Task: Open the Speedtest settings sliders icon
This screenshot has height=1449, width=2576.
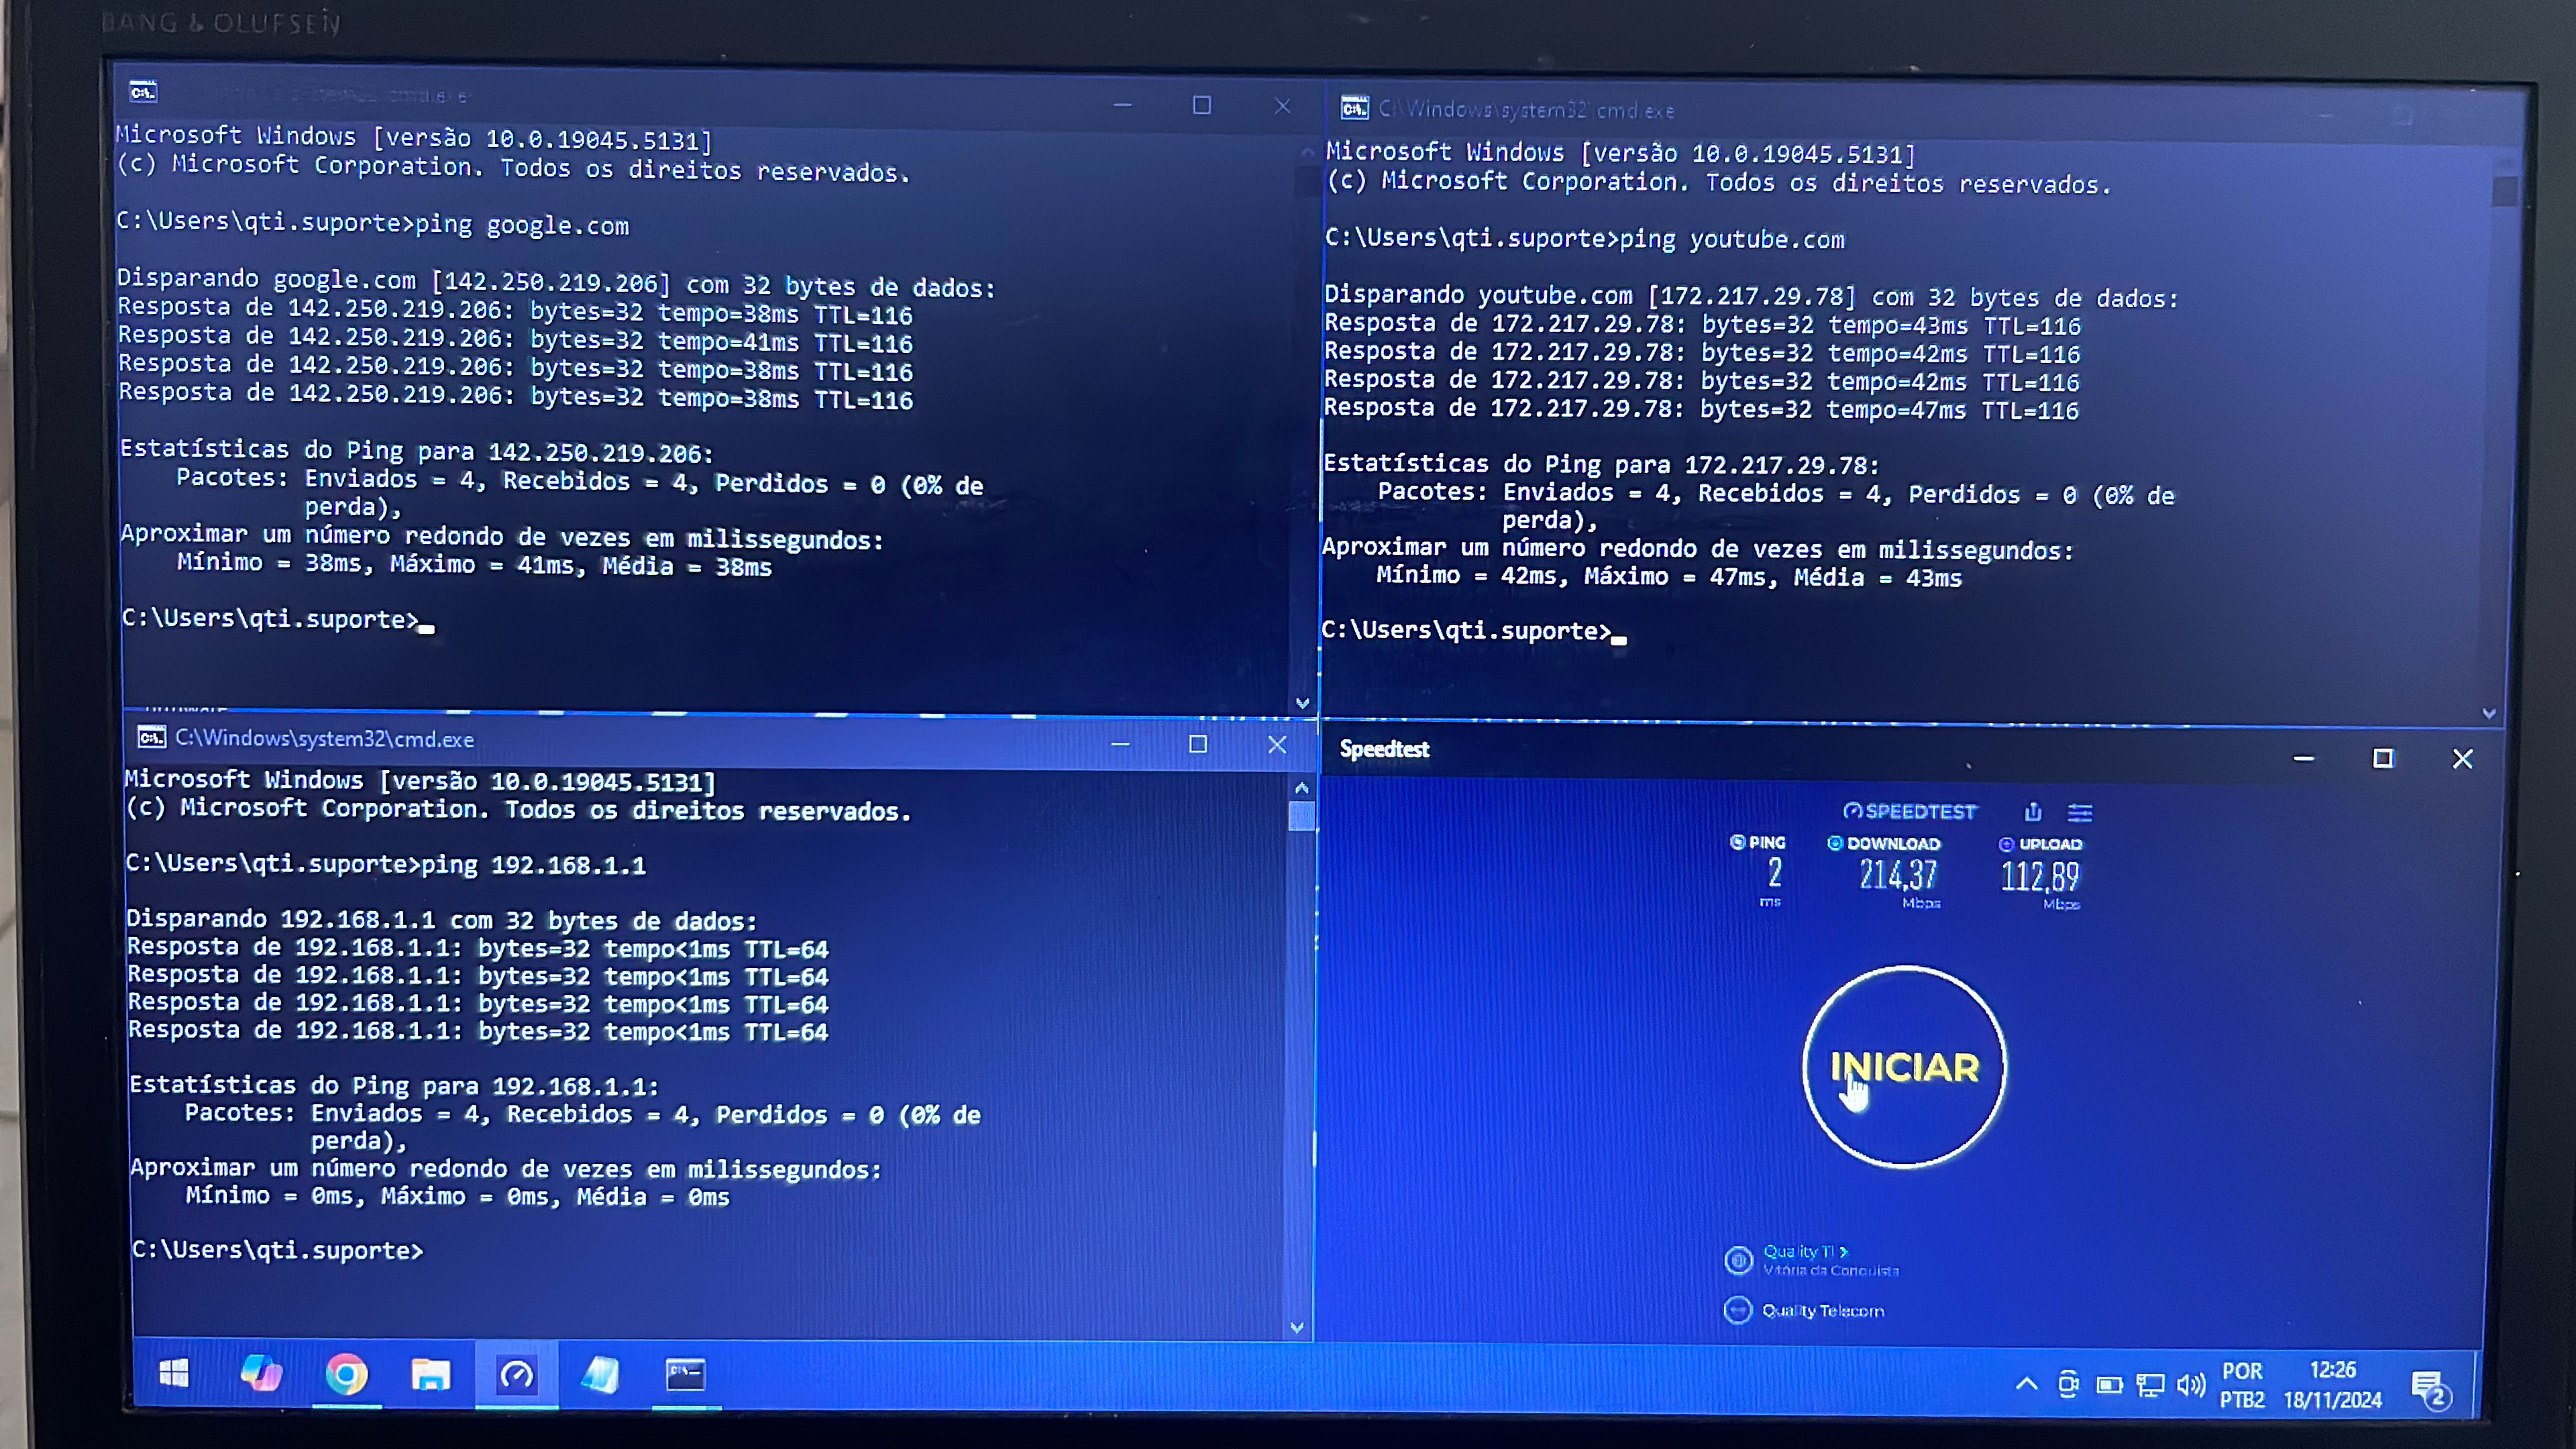Action: coord(2080,812)
